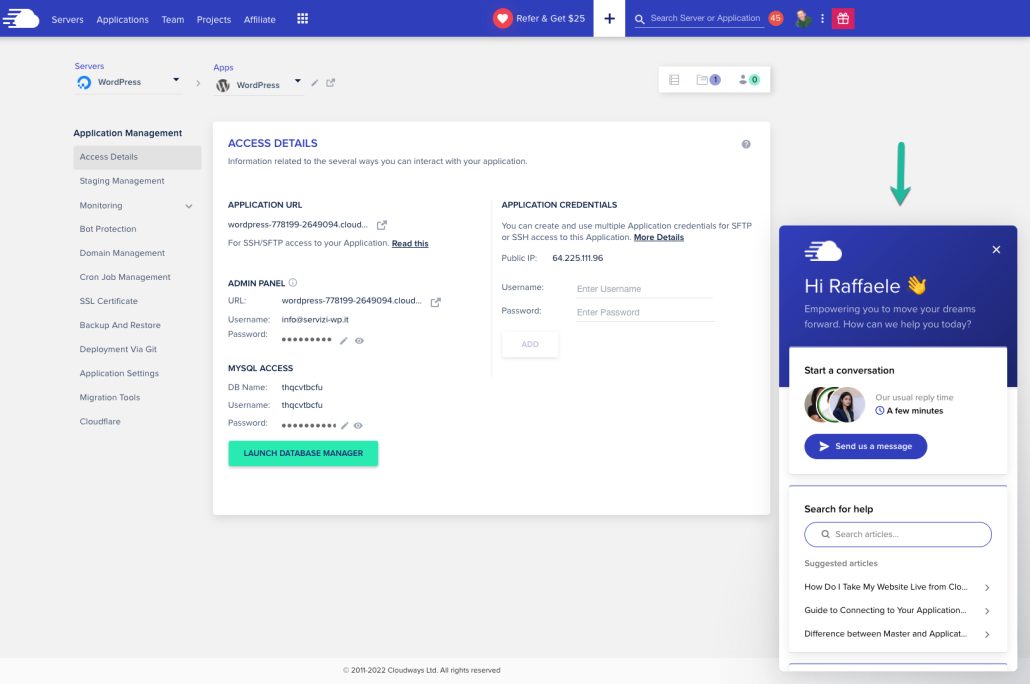Screen dimensions: 1030x684
Task: Click the Search articles field in the chat widget
Action: click(897, 534)
